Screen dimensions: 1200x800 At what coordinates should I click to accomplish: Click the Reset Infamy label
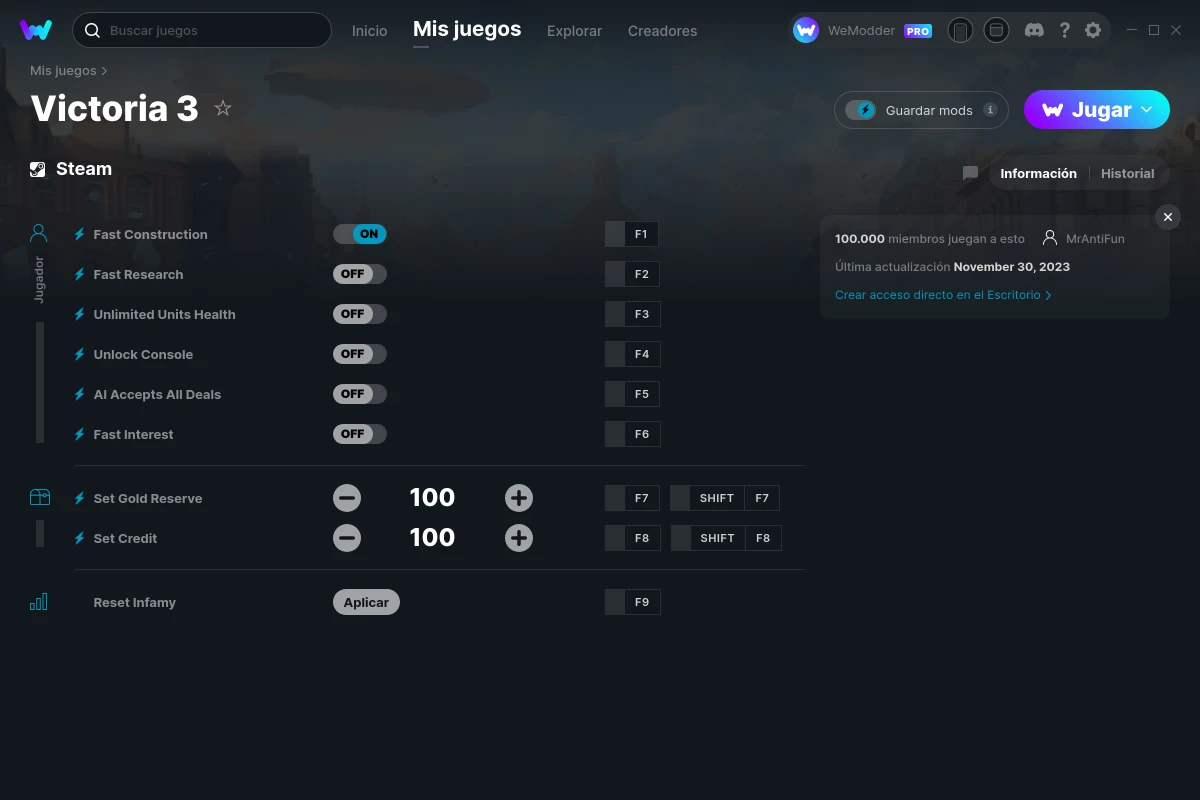(134, 602)
